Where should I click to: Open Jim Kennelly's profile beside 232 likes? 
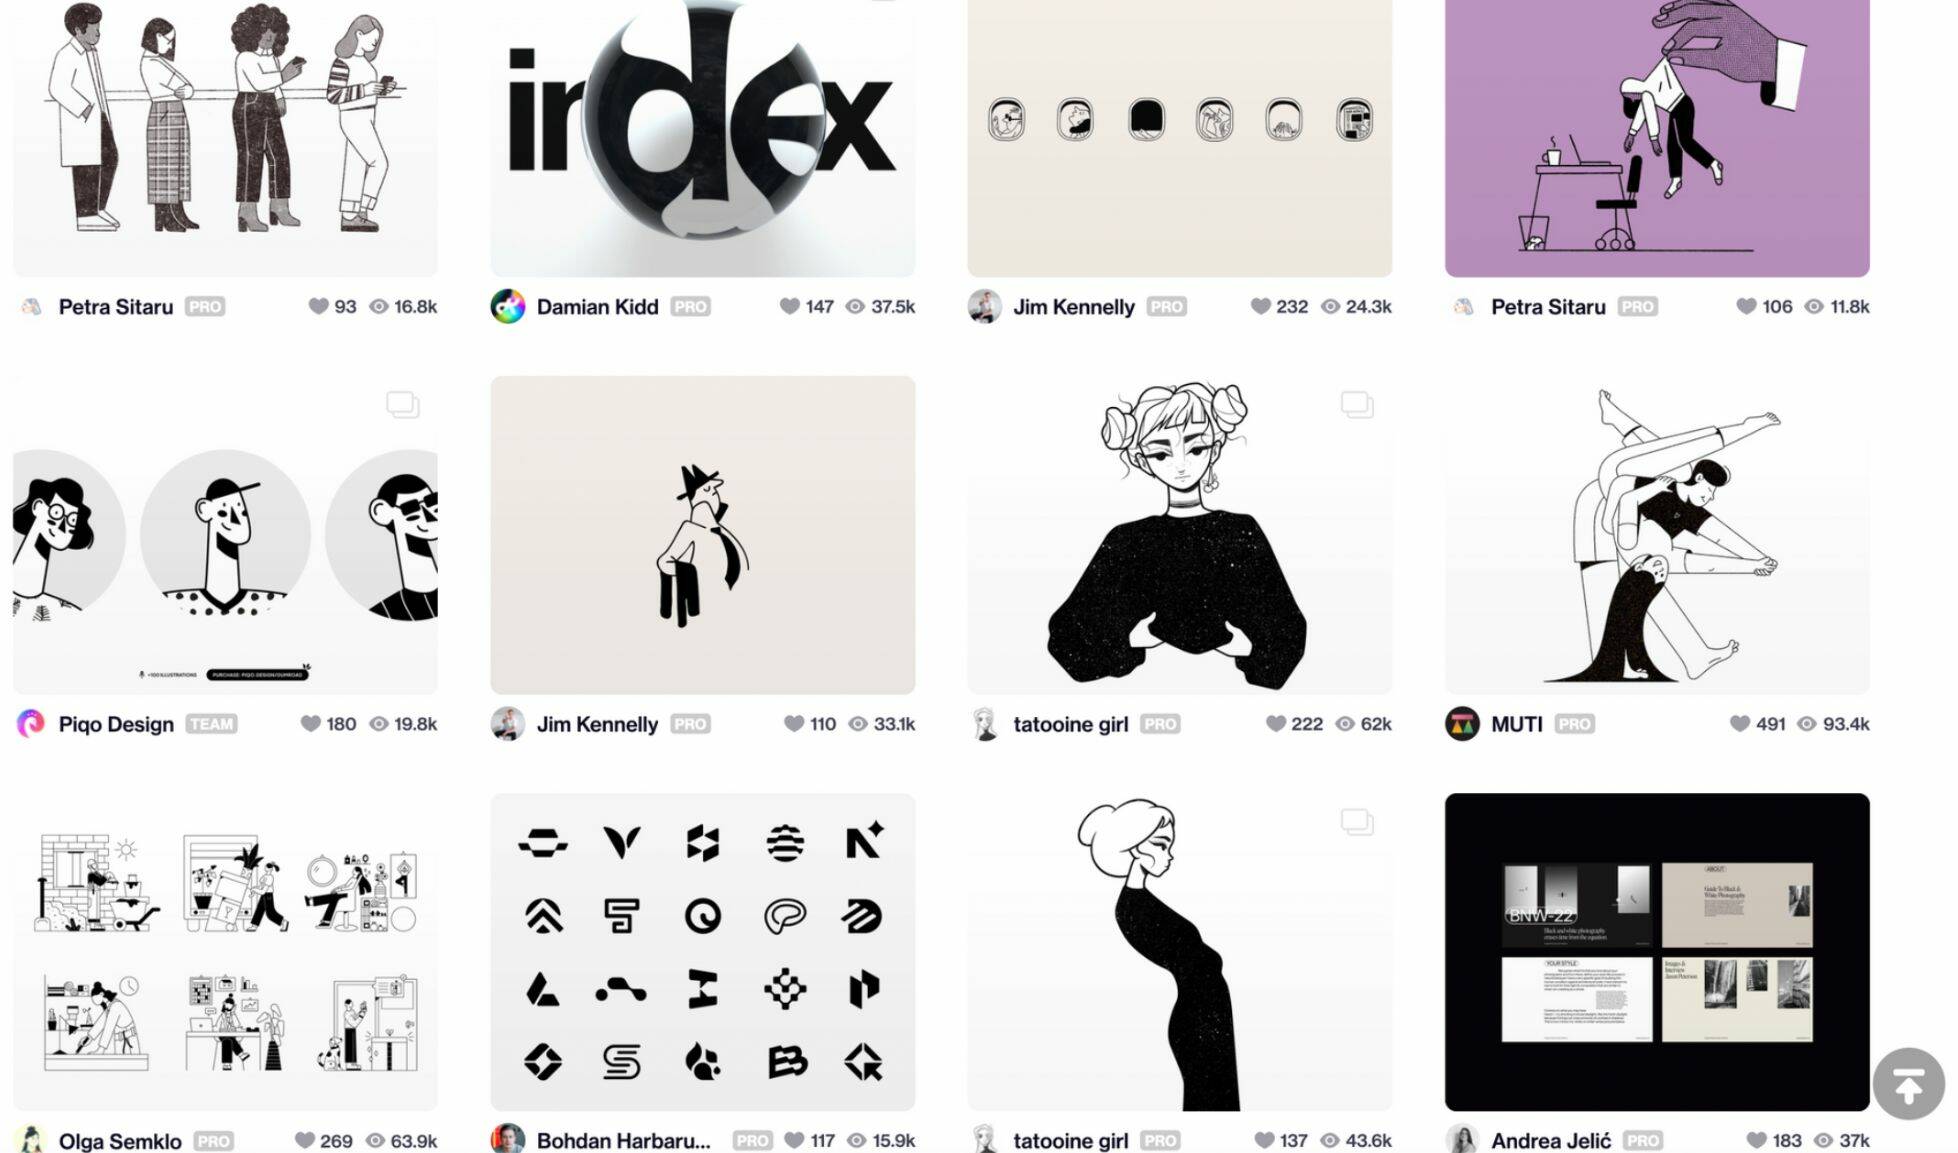pos(1074,306)
